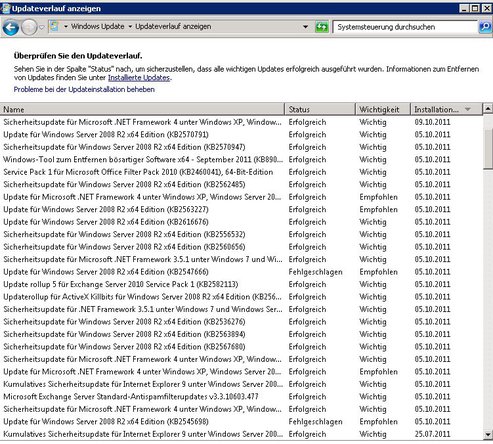This screenshot has width=493, height=444.
Task: Click the search magnifier icon
Action: click(485, 27)
